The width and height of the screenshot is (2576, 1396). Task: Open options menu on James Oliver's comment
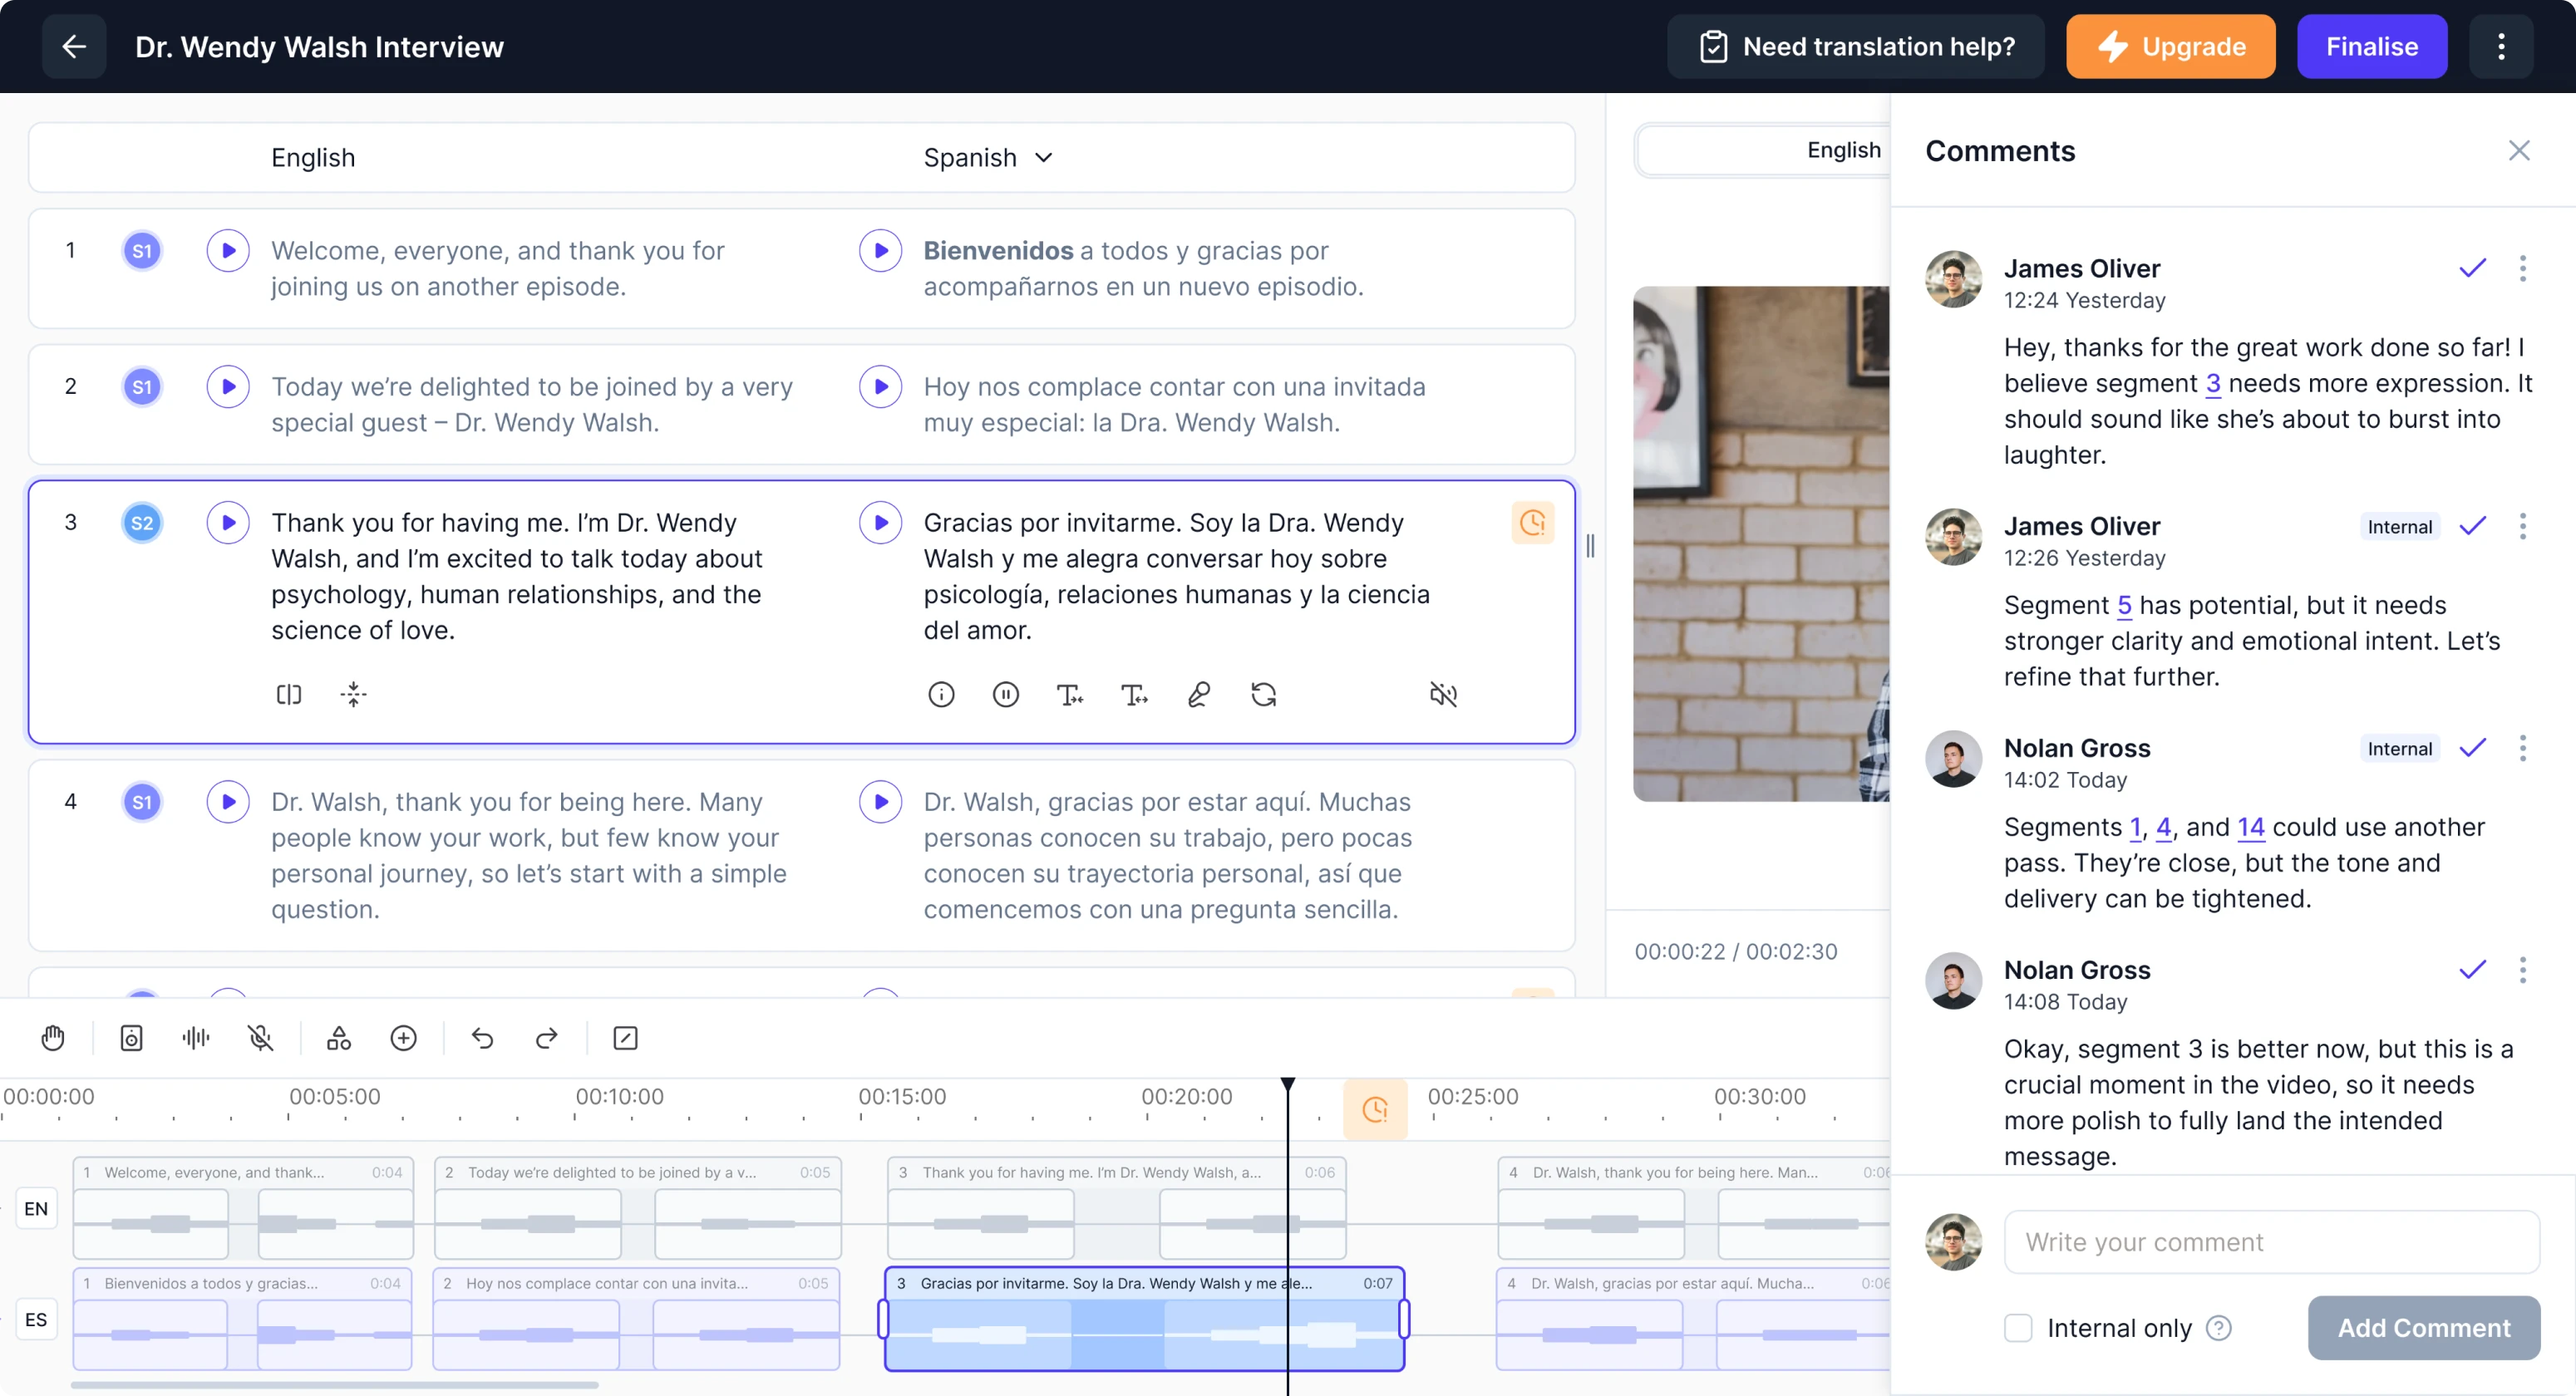[x=2523, y=269]
